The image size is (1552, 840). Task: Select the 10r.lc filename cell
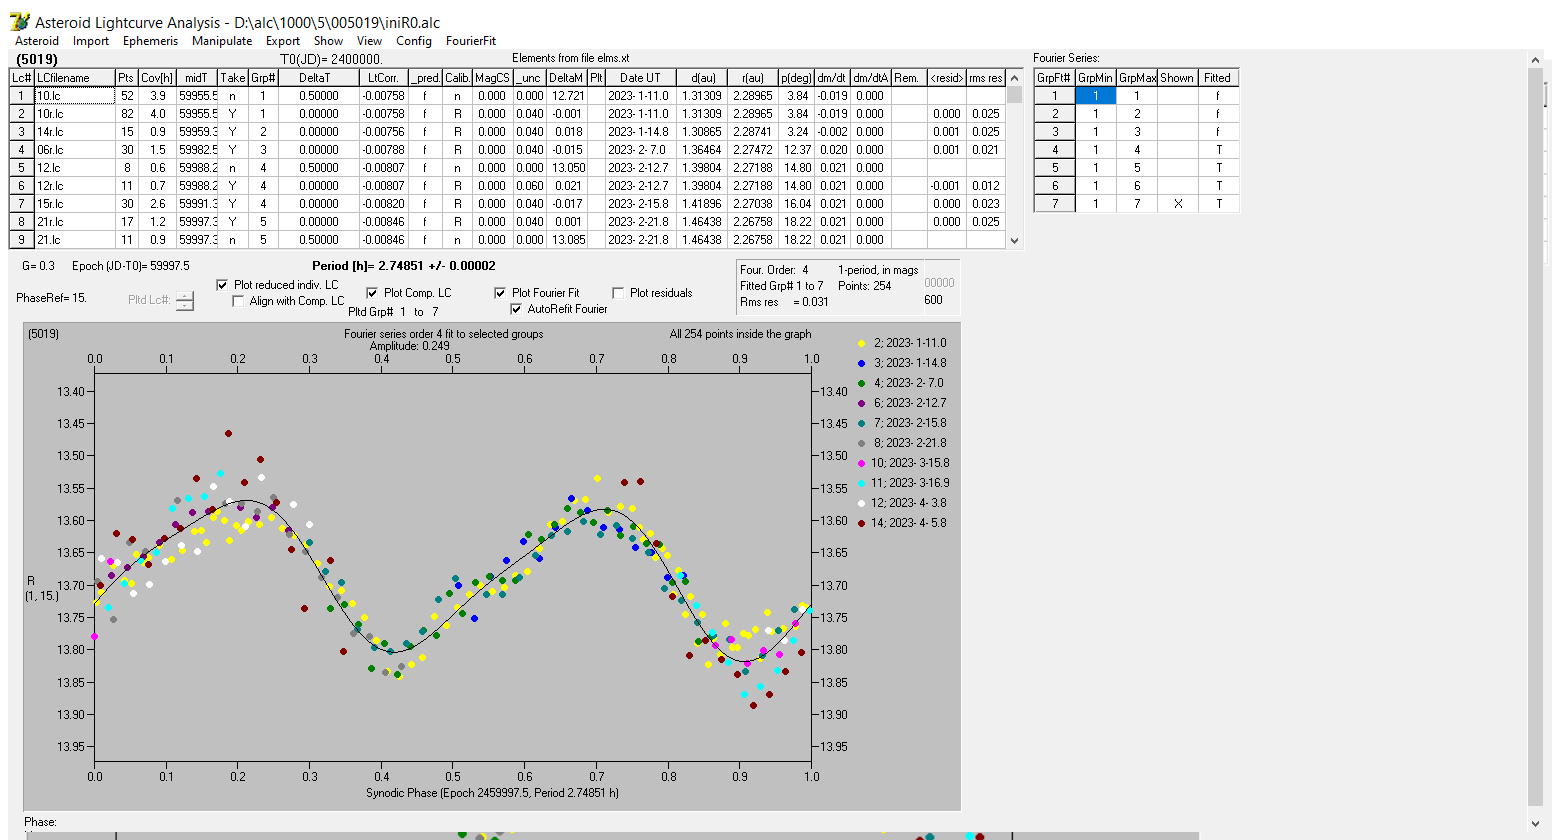(75, 114)
